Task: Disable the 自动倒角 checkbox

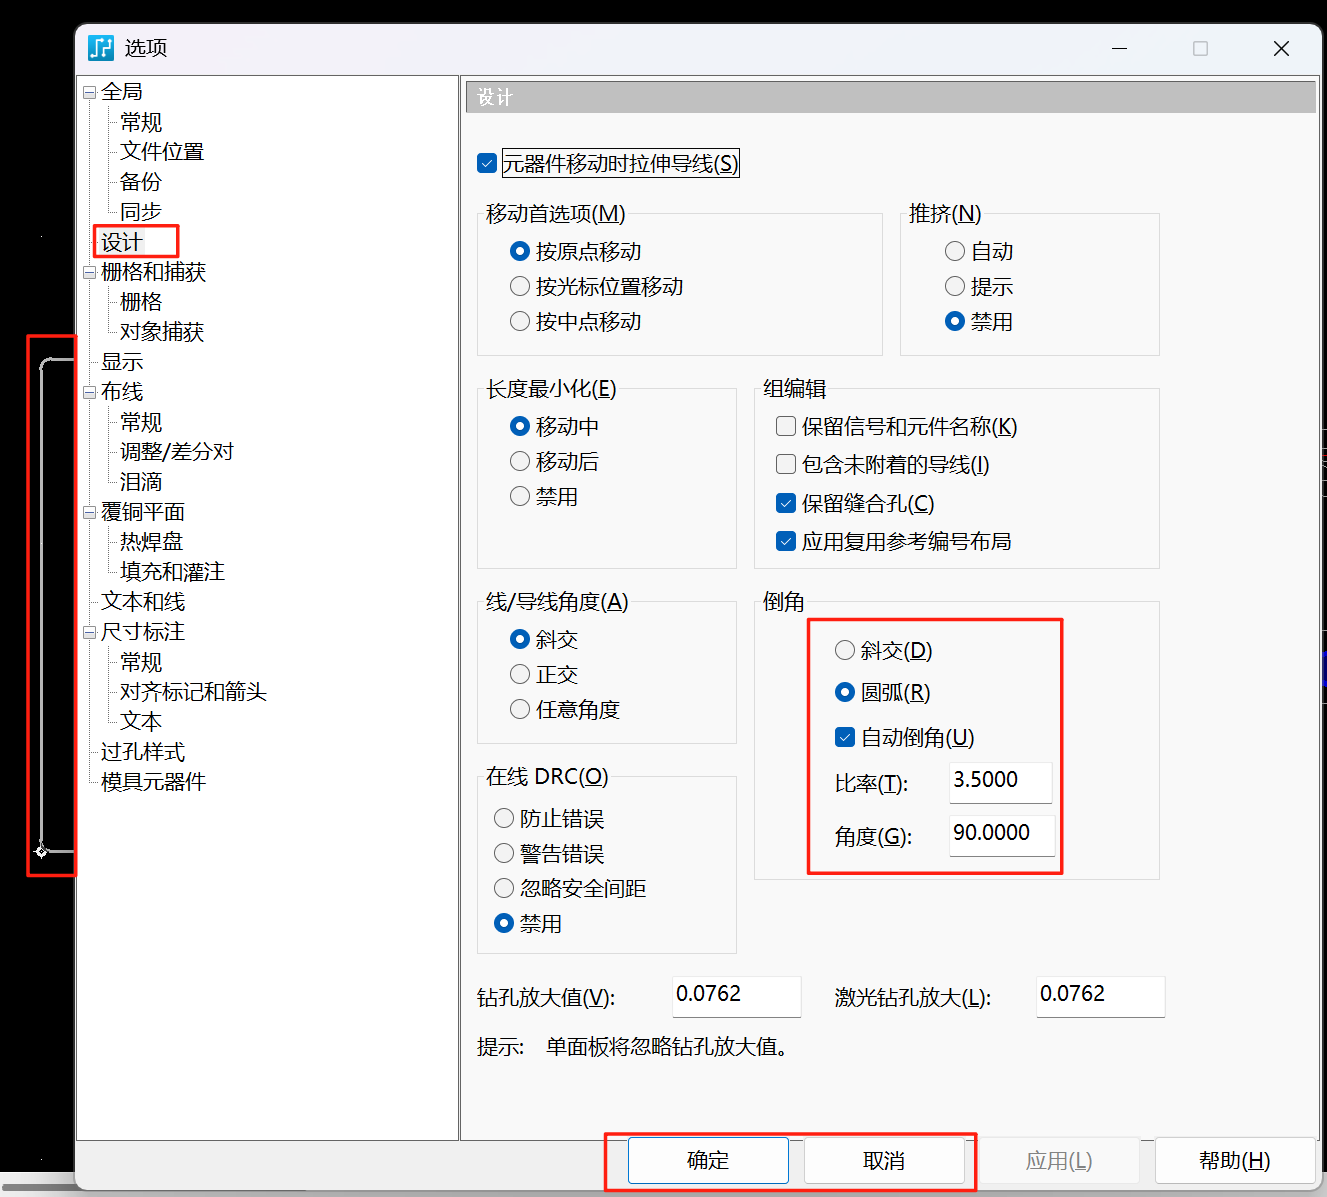Action: click(x=844, y=737)
